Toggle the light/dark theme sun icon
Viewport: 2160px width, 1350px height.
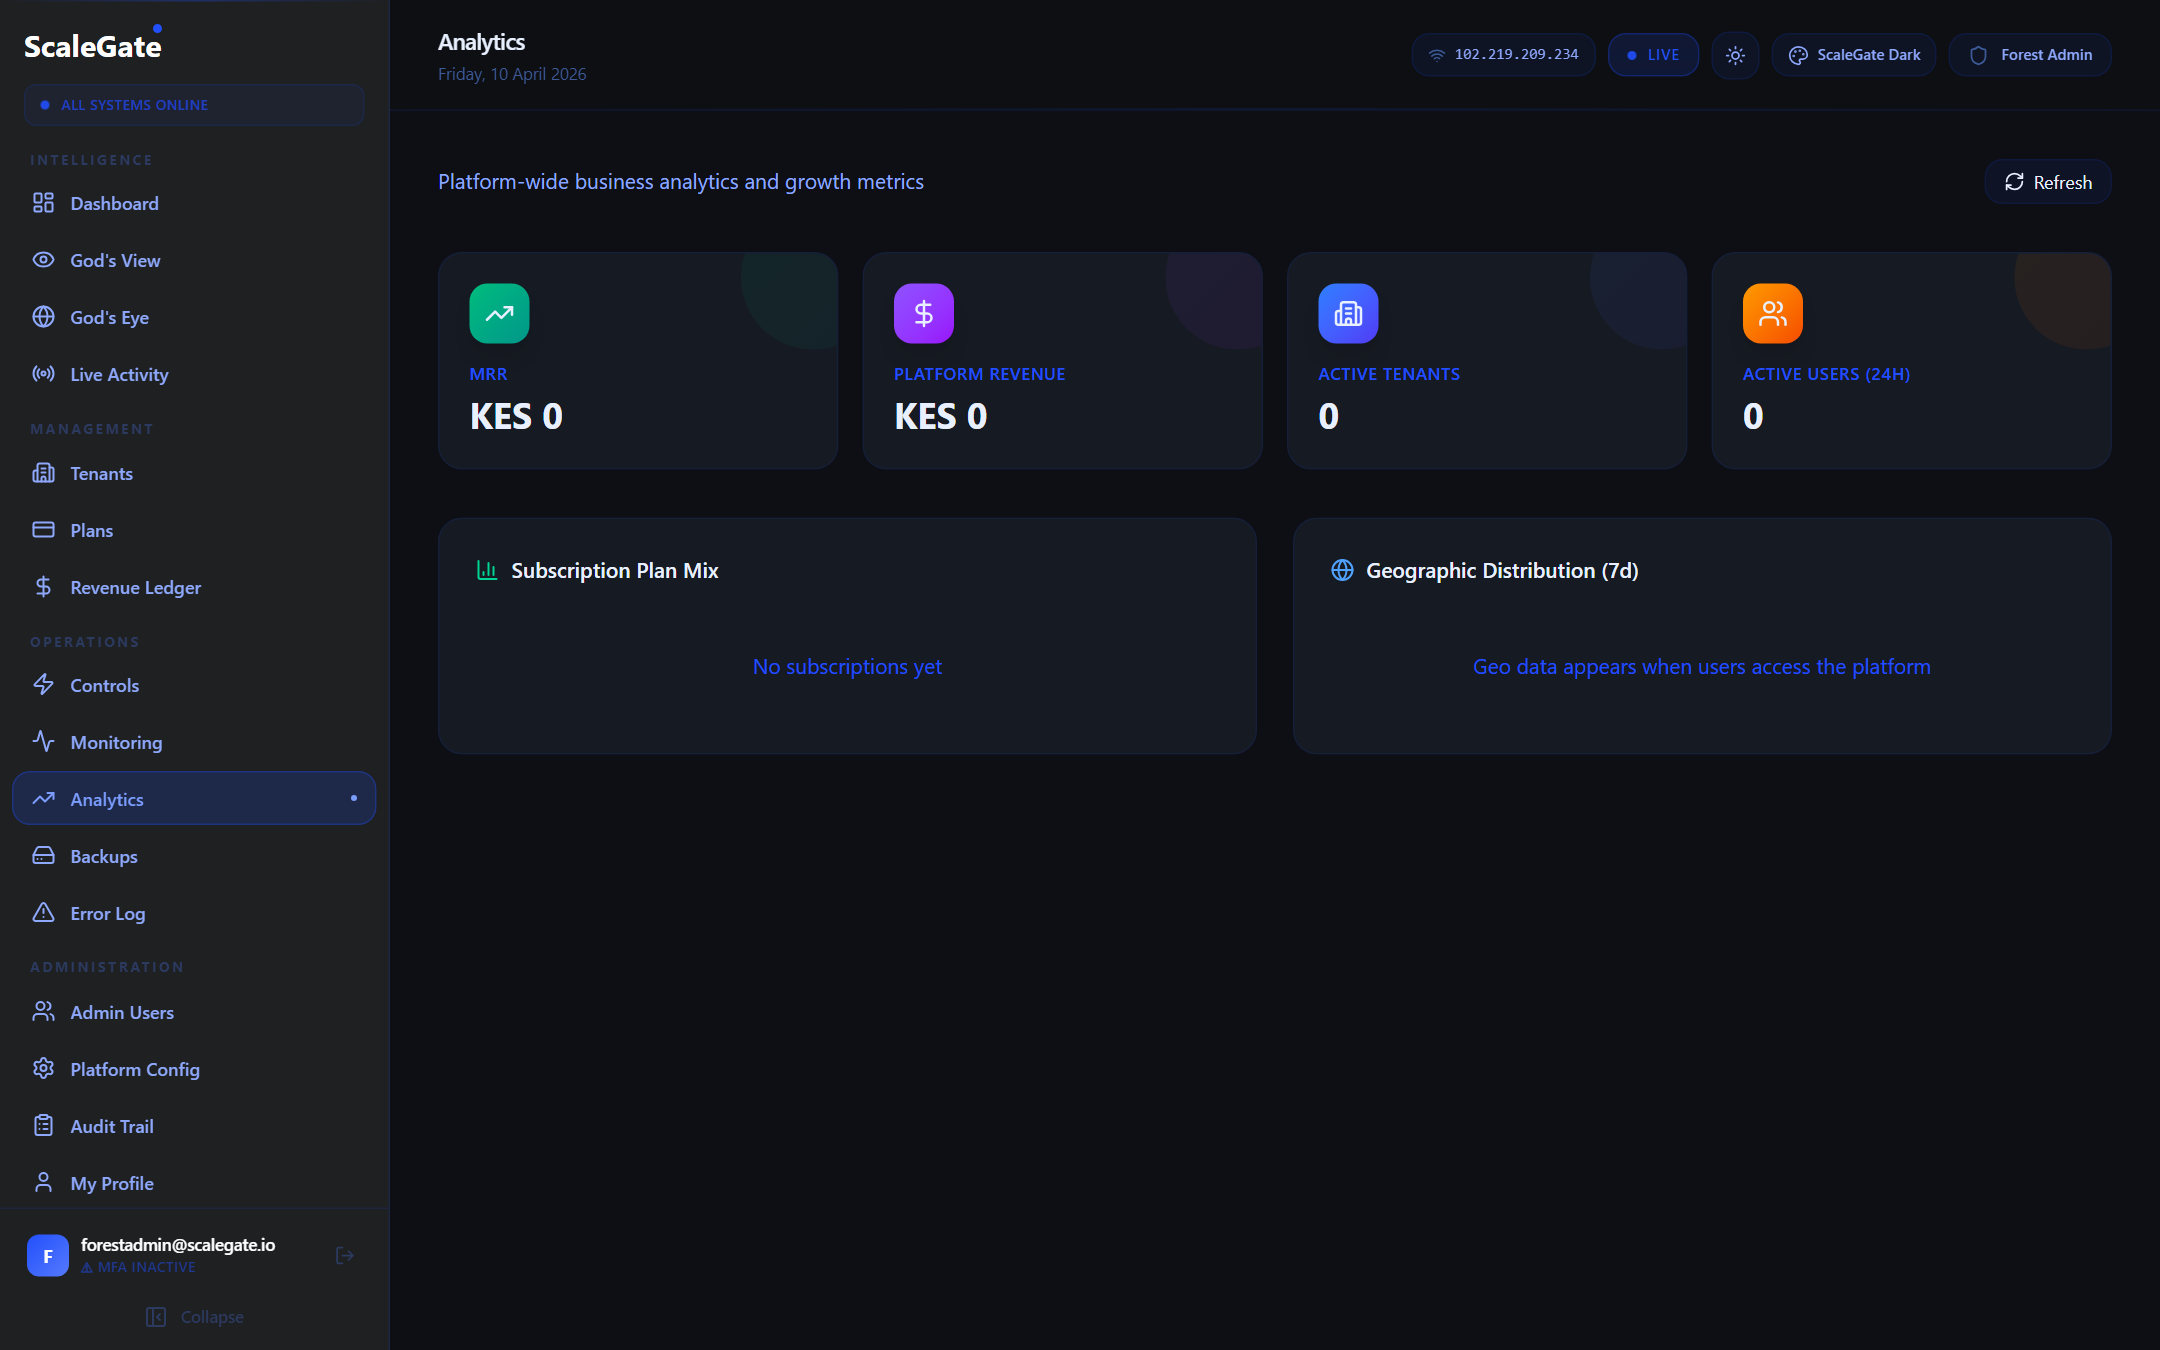coord(1735,55)
